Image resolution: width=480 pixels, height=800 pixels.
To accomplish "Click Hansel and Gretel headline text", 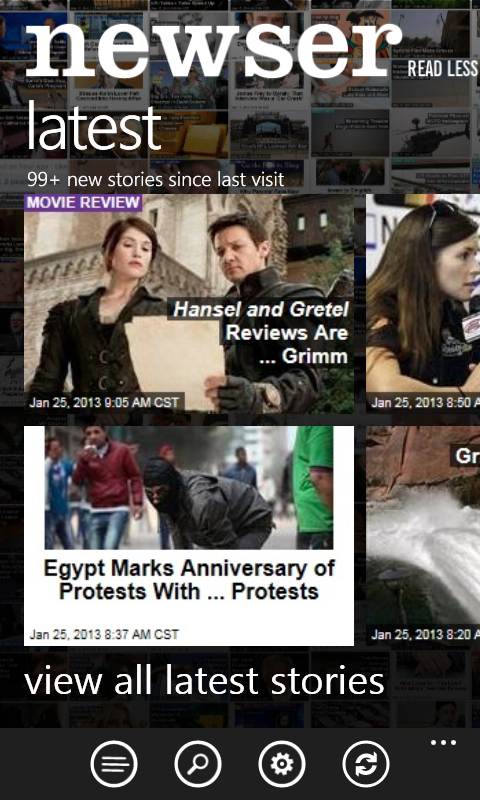I will pos(261,333).
